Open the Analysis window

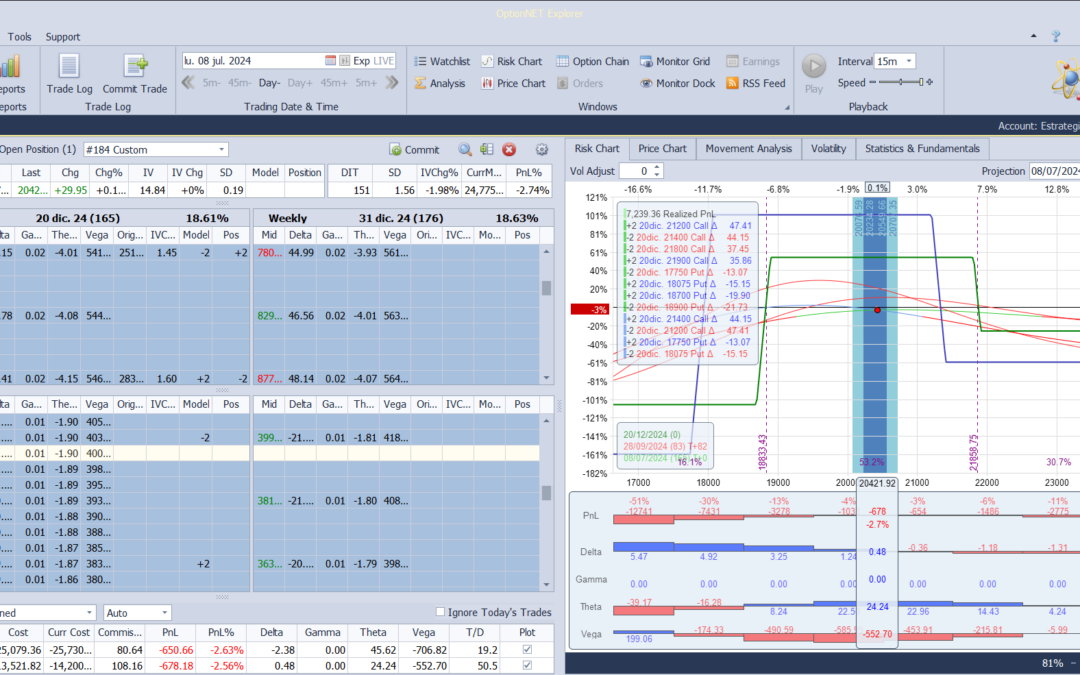coord(440,83)
